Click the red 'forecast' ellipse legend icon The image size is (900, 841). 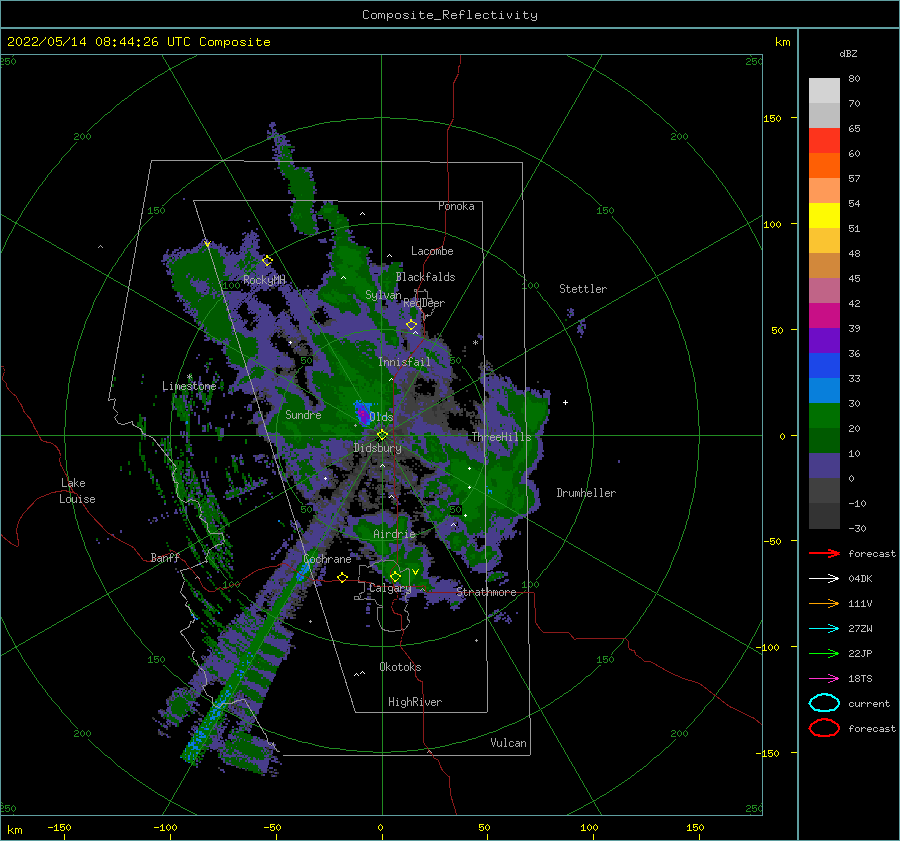(x=824, y=728)
